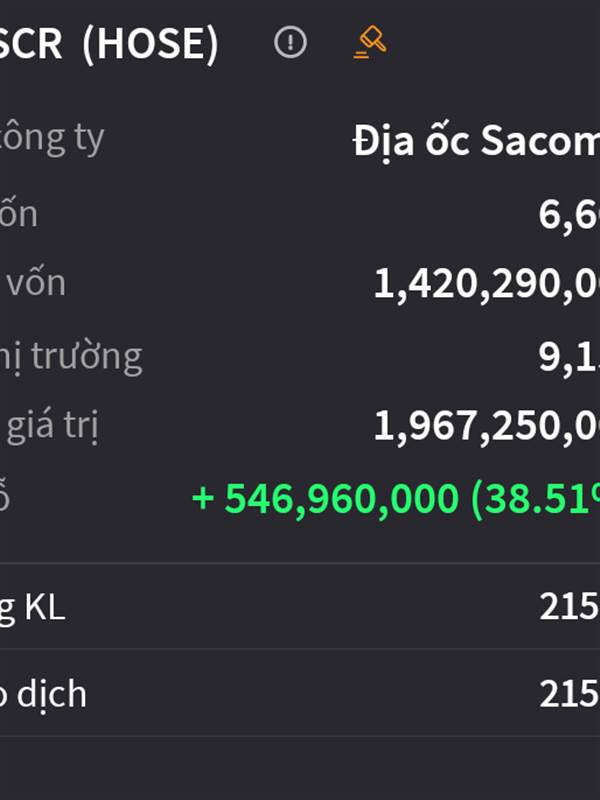Screen dimensions: 600x800
Task: Open company name Địa ốc Sacom
Action: [x=476, y=141]
